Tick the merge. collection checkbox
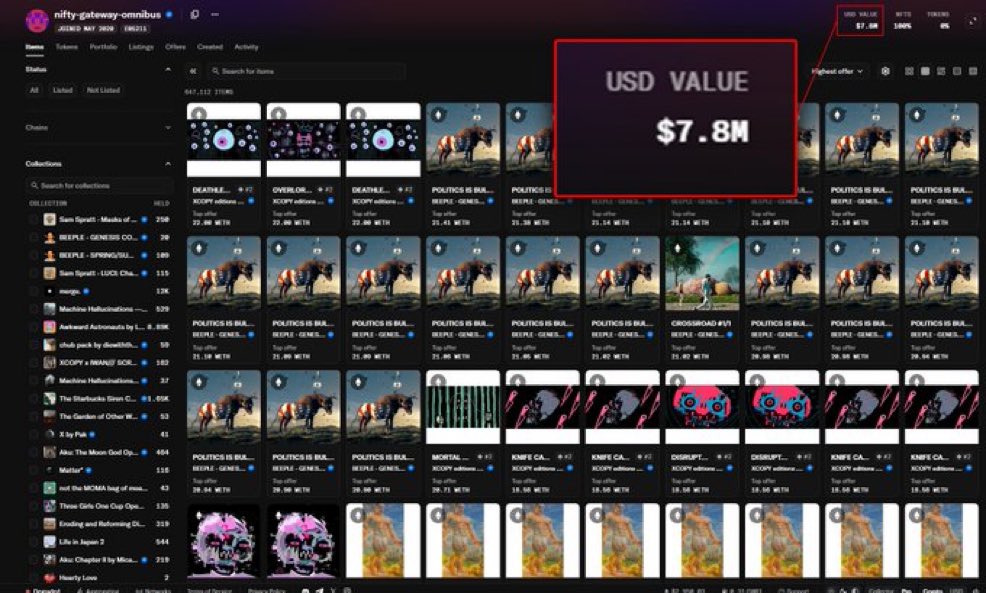 [x=33, y=291]
